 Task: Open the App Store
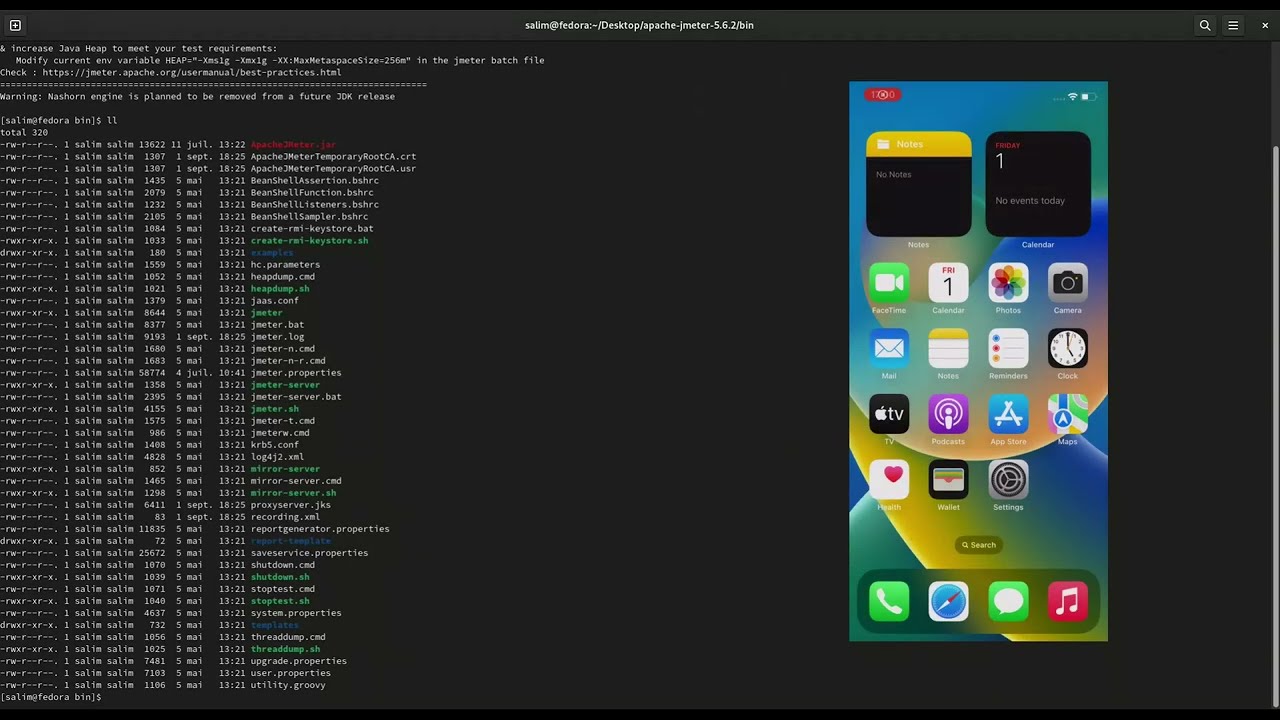(x=1008, y=414)
